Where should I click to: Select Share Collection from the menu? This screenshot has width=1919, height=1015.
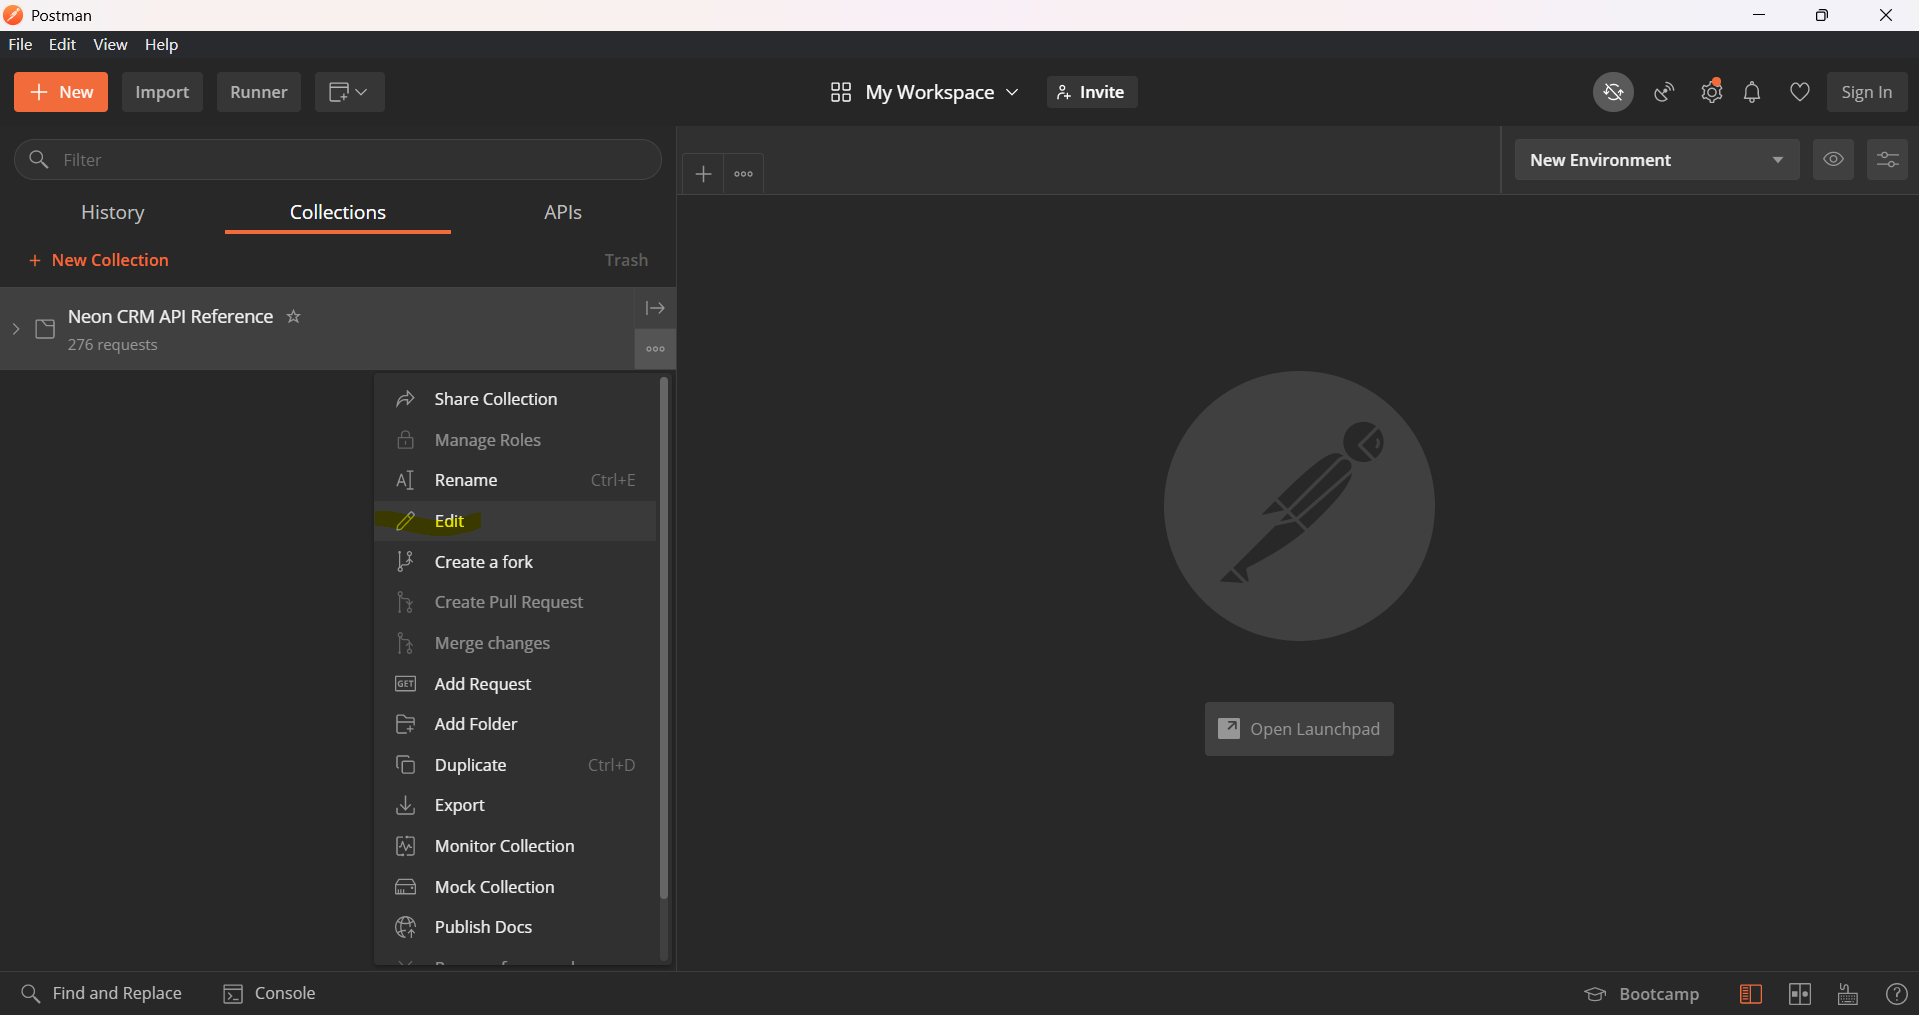pyautogui.click(x=515, y=399)
